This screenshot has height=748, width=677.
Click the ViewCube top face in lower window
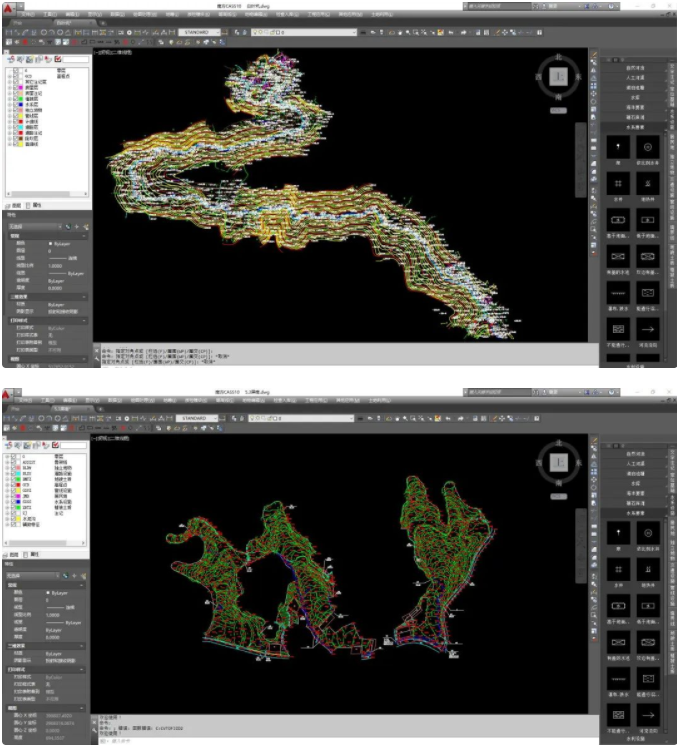[560, 461]
